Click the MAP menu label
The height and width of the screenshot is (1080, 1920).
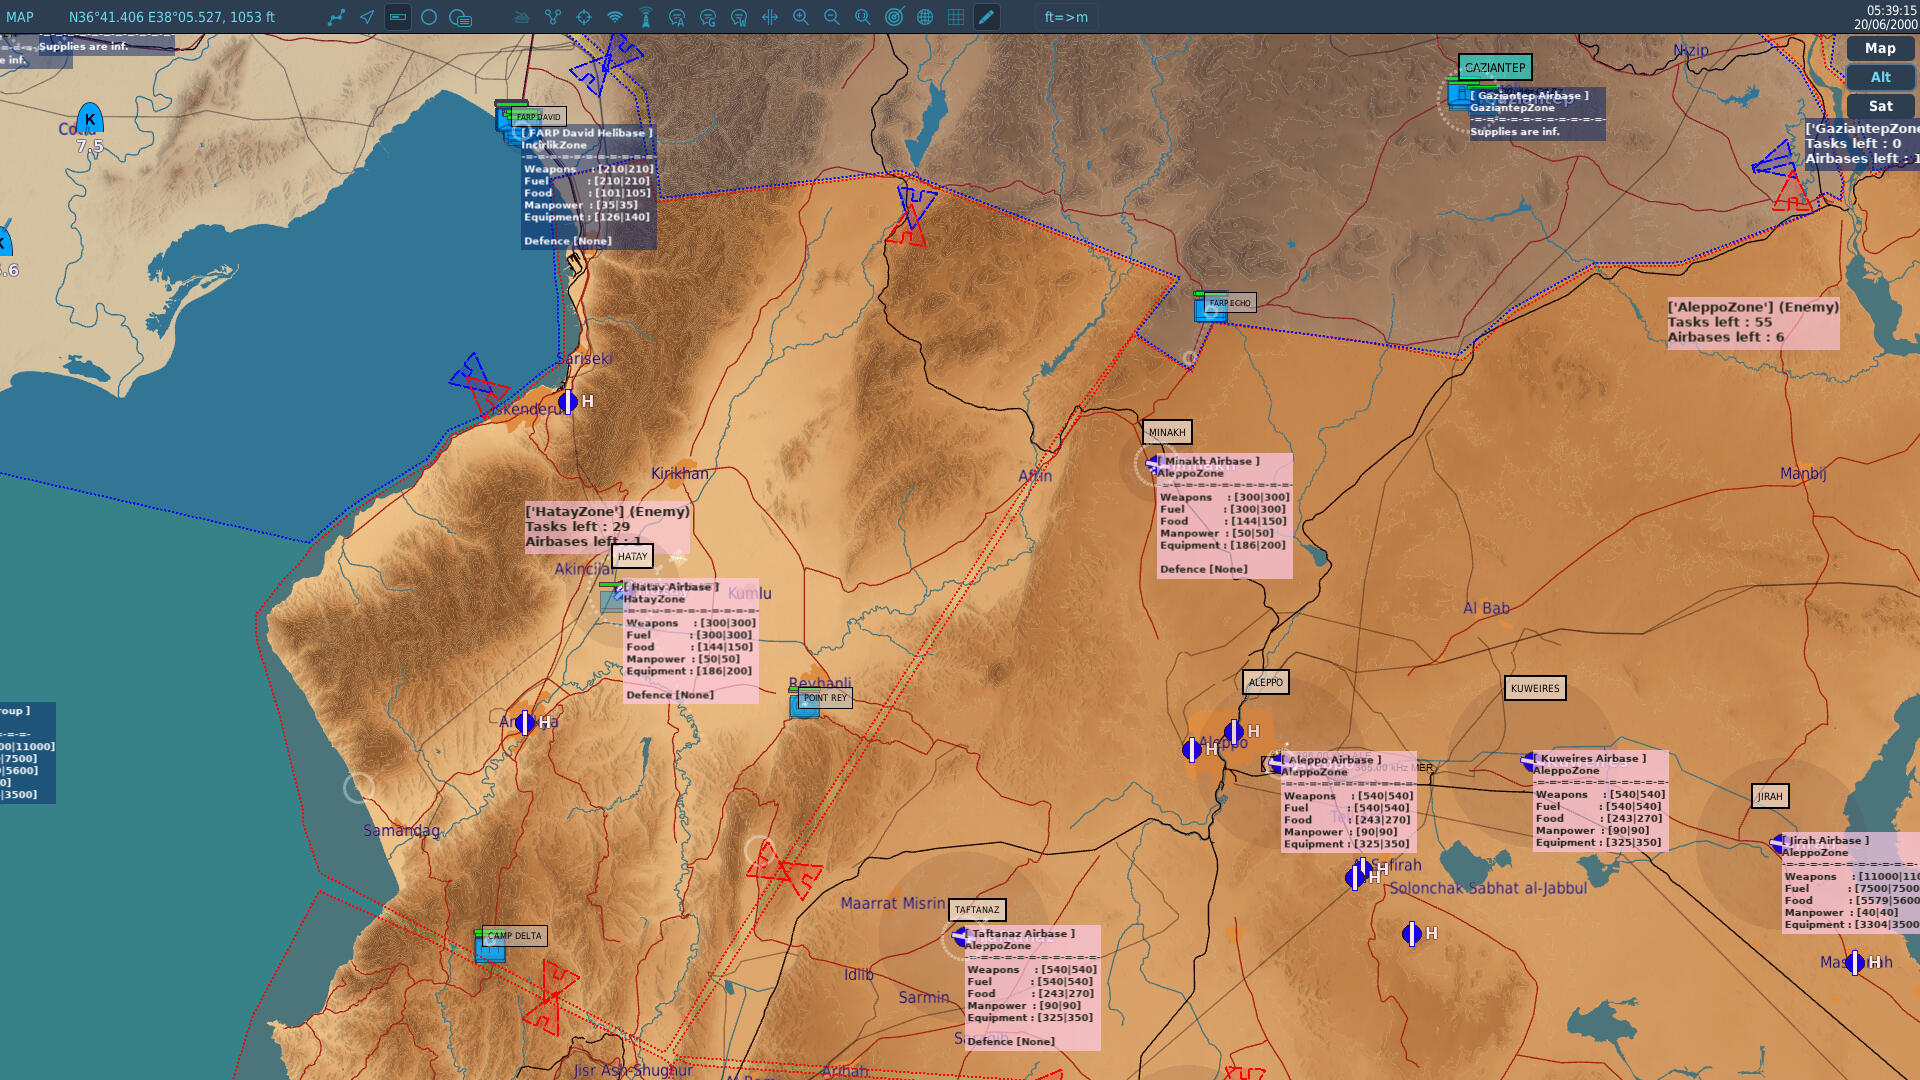pos(20,17)
